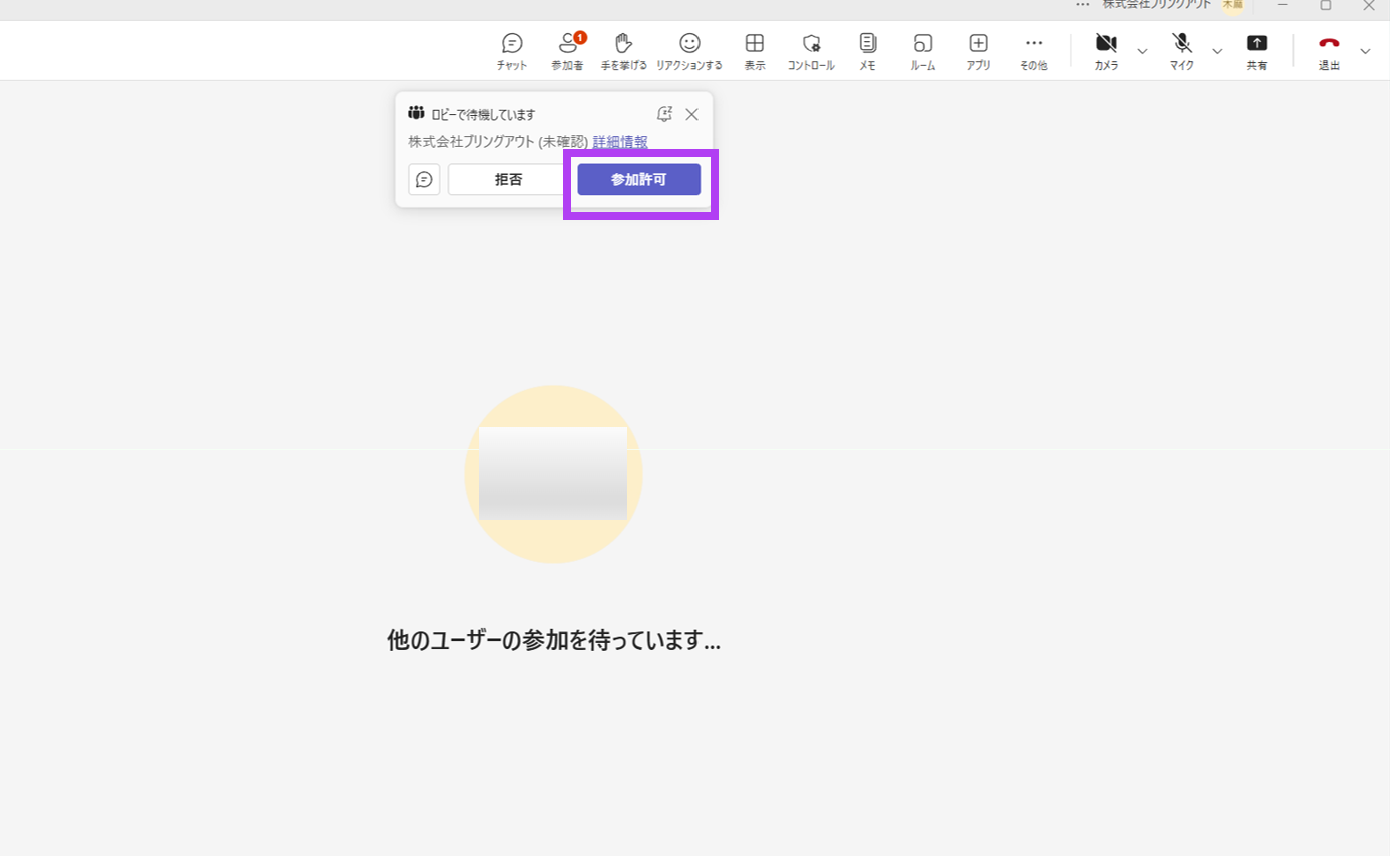
Task: Raise your hand (手を挙げる)
Action: click(623, 52)
